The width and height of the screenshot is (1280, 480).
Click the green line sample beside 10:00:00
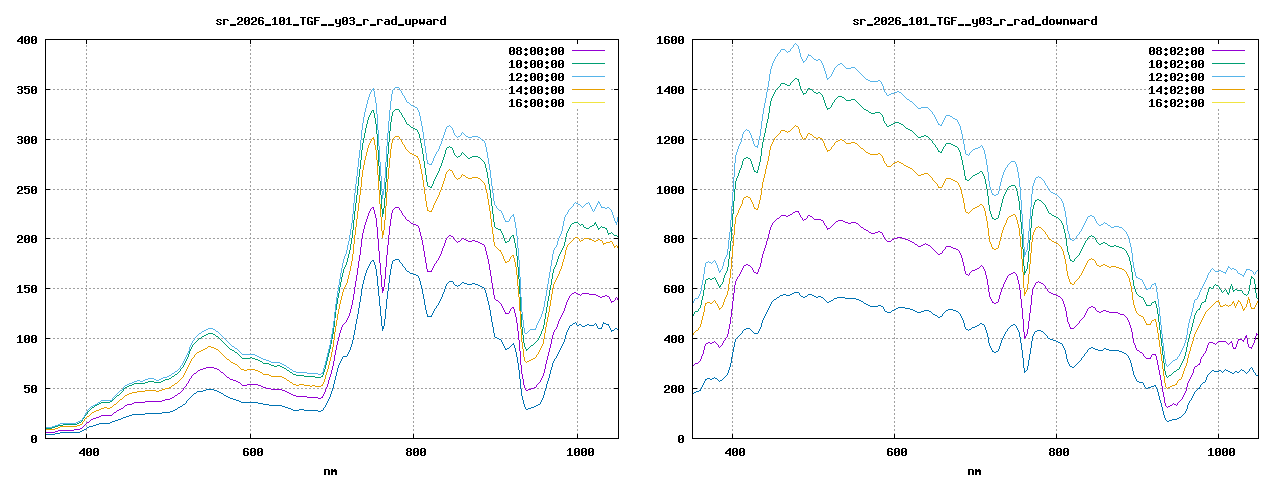(x=588, y=64)
